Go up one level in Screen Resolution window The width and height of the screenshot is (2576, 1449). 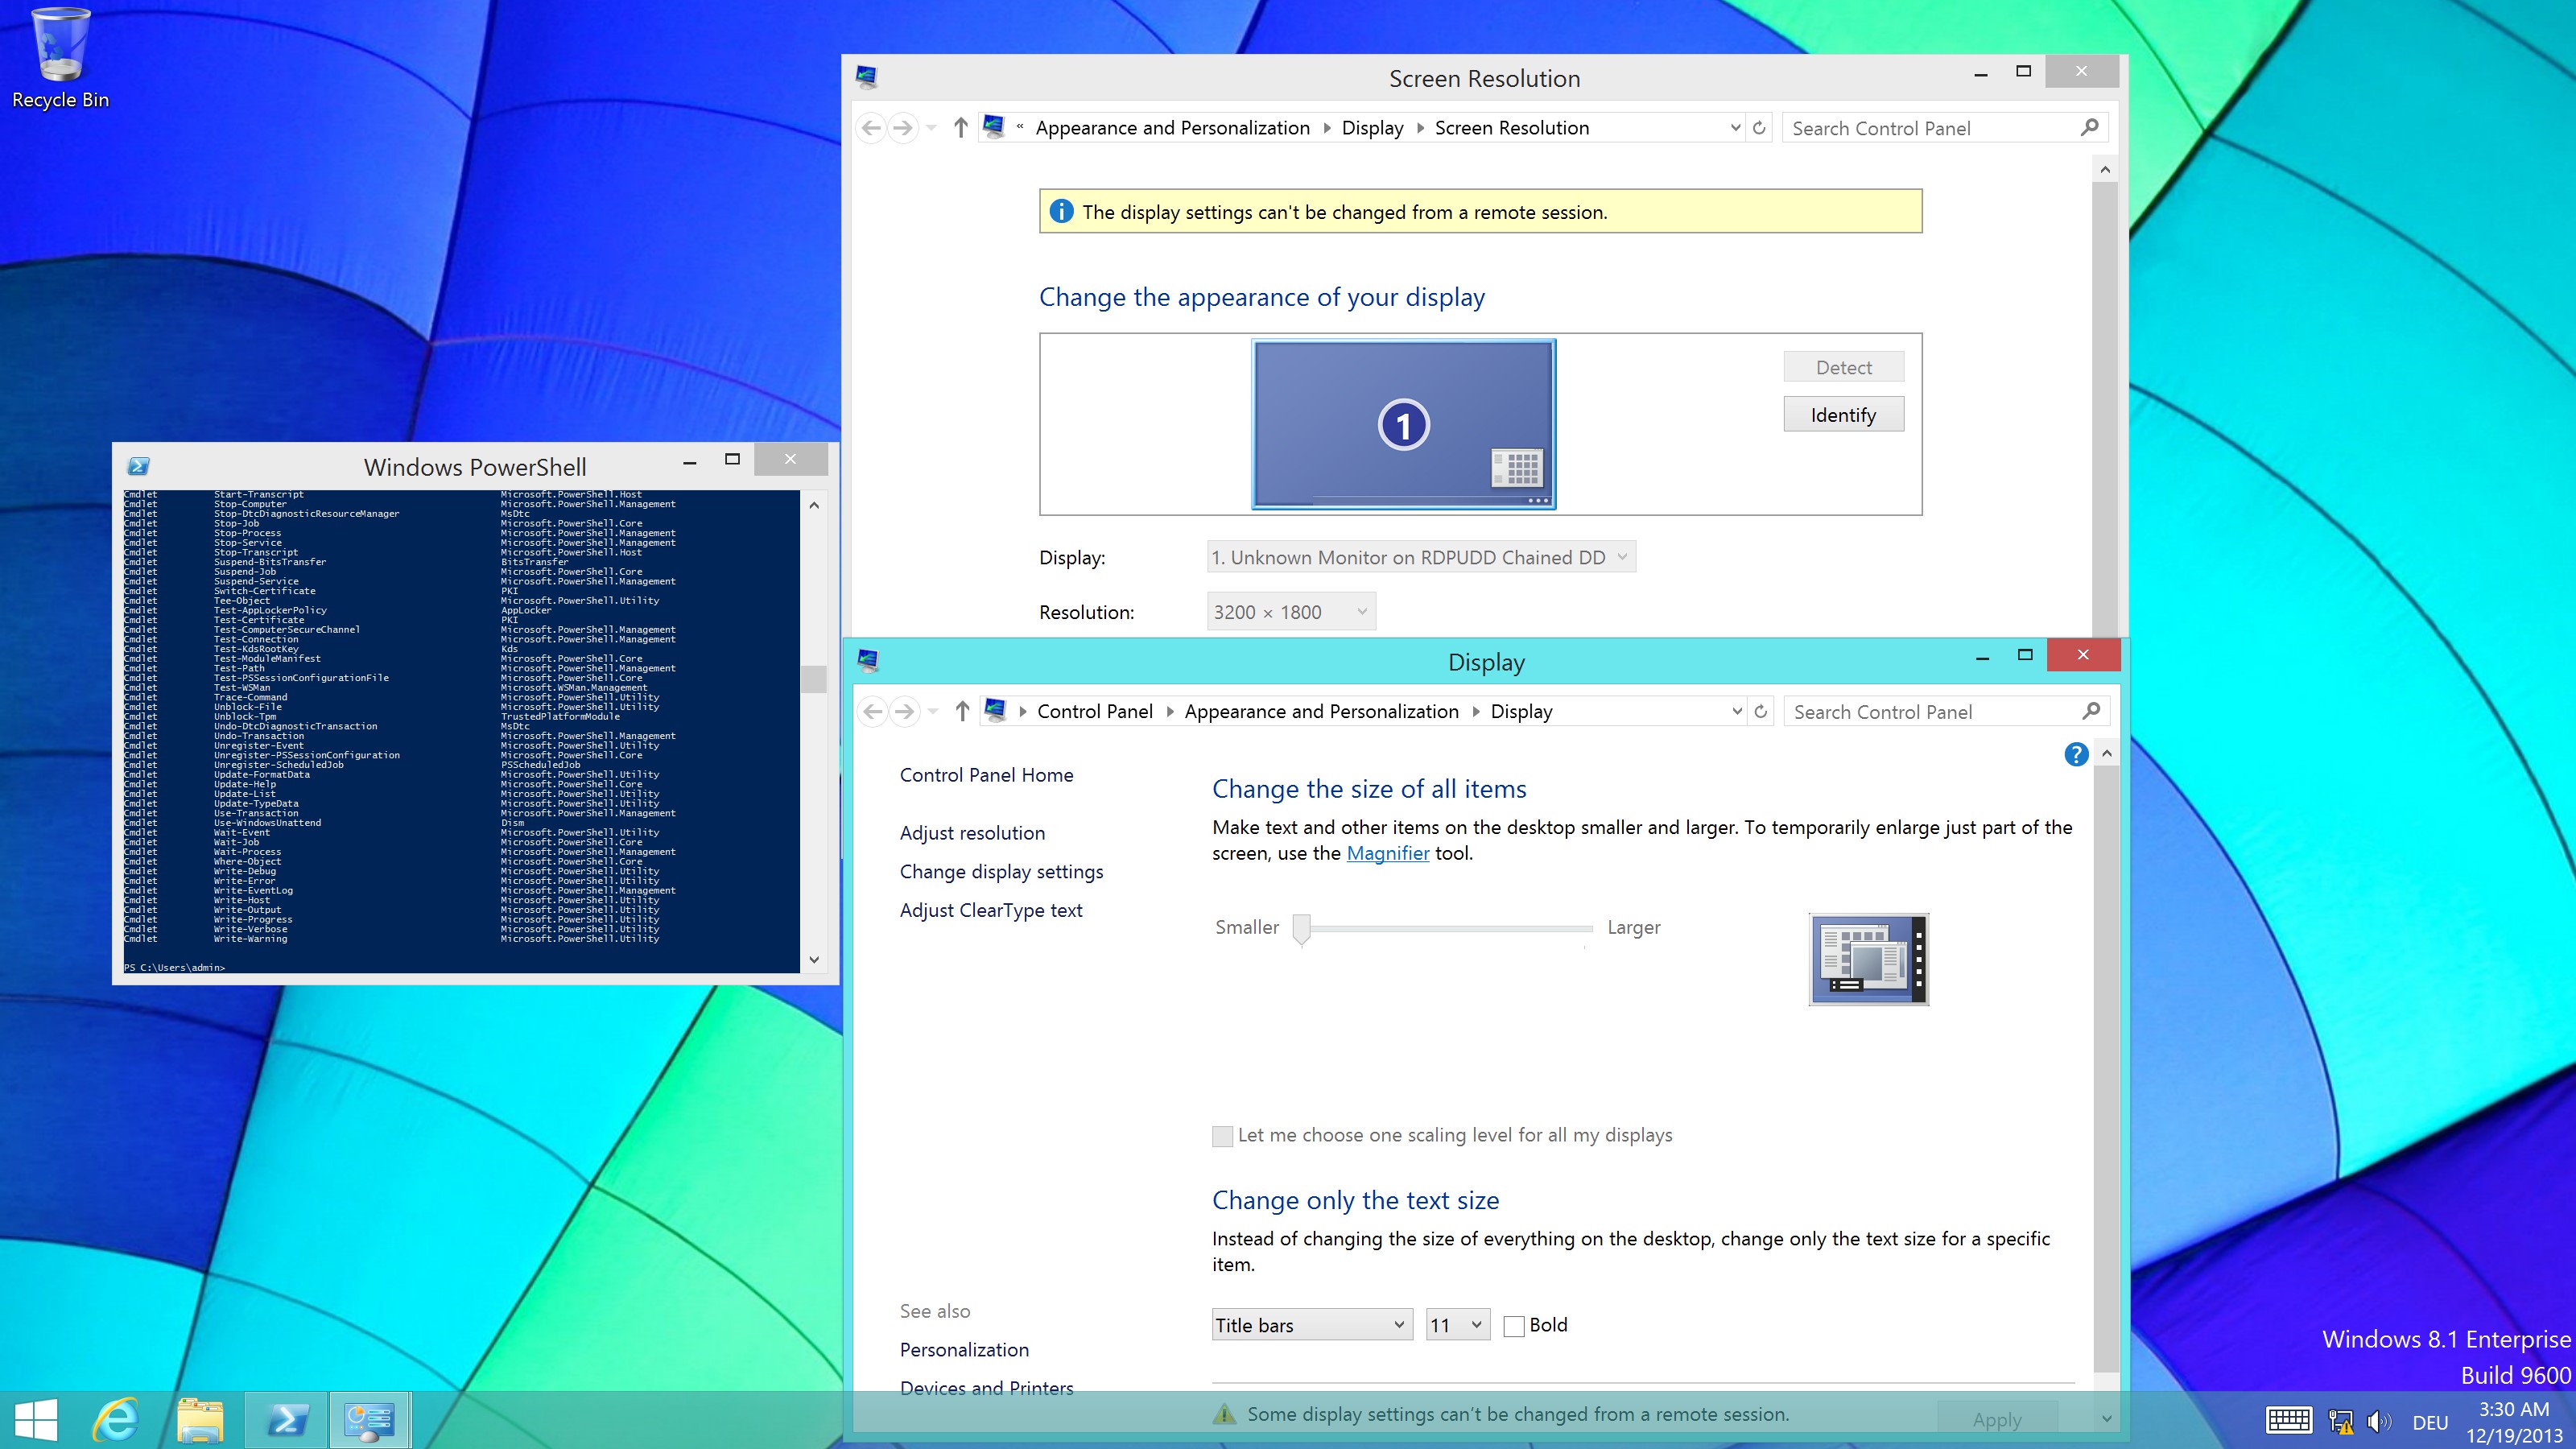pos(960,128)
